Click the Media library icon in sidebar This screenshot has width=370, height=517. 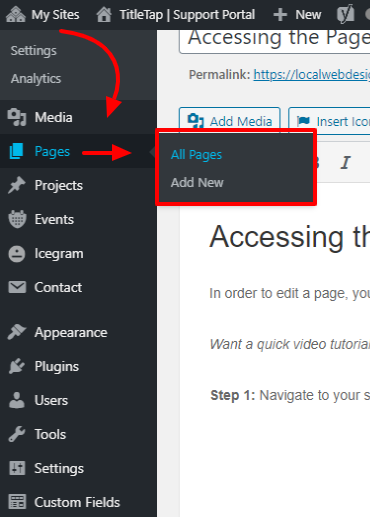[x=17, y=117]
